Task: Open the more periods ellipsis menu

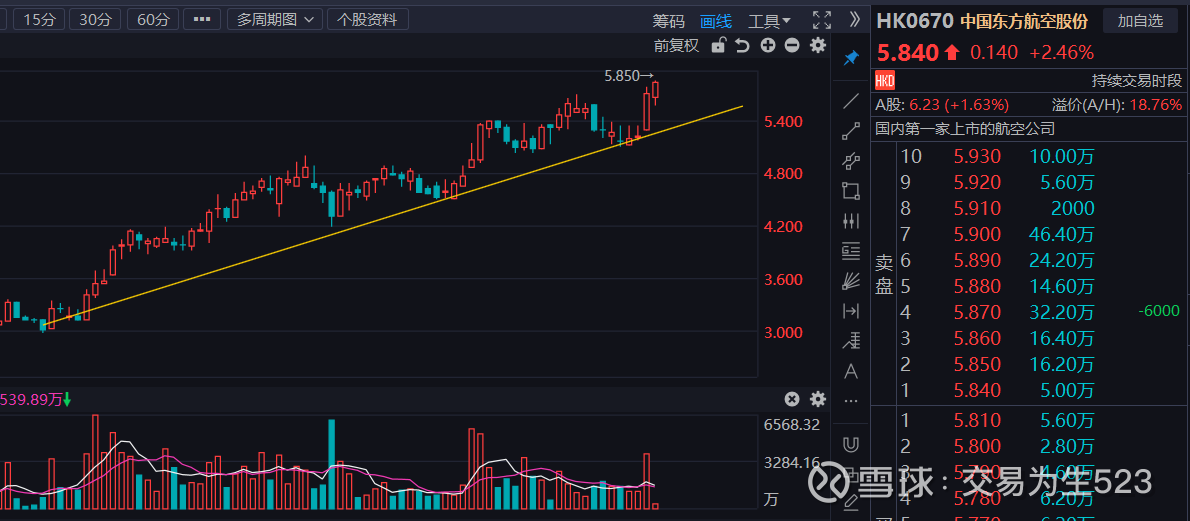Action: (202, 20)
